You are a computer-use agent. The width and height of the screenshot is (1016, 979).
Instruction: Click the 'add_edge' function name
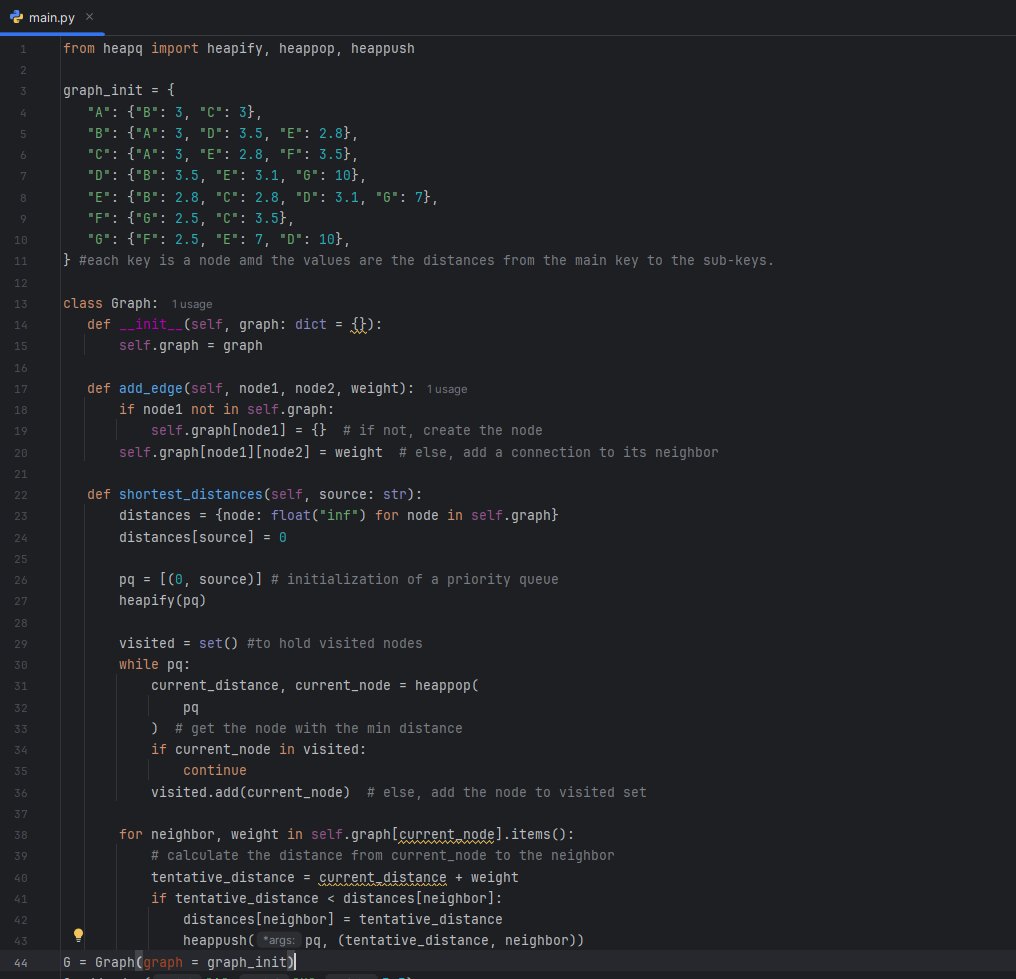click(x=151, y=388)
